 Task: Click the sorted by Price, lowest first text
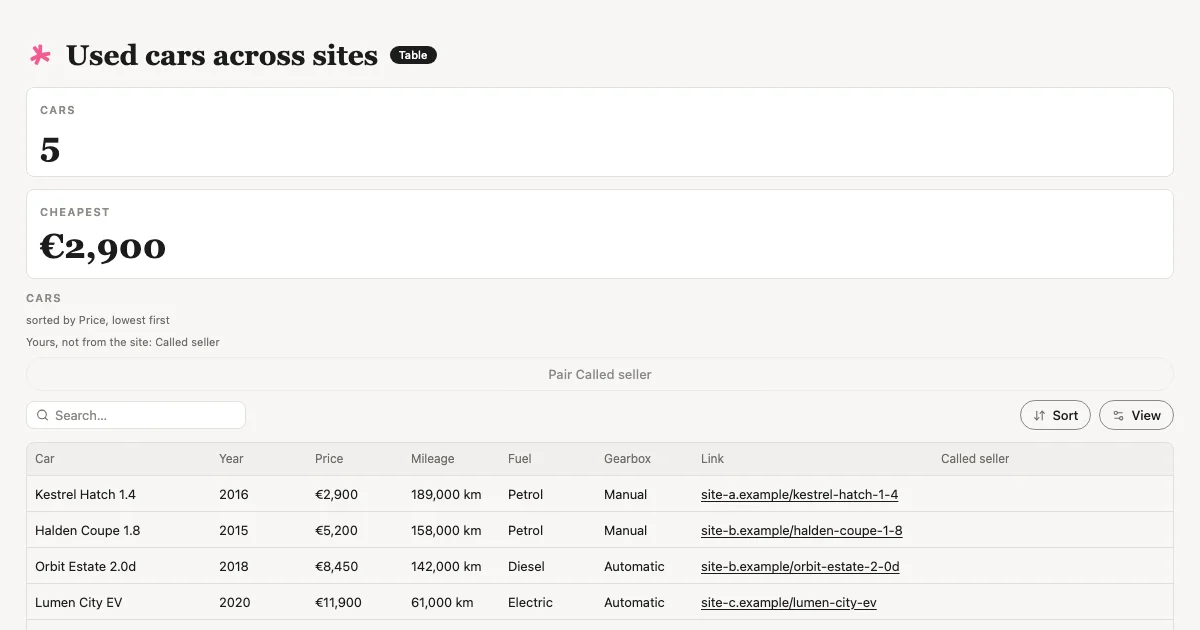point(98,320)
